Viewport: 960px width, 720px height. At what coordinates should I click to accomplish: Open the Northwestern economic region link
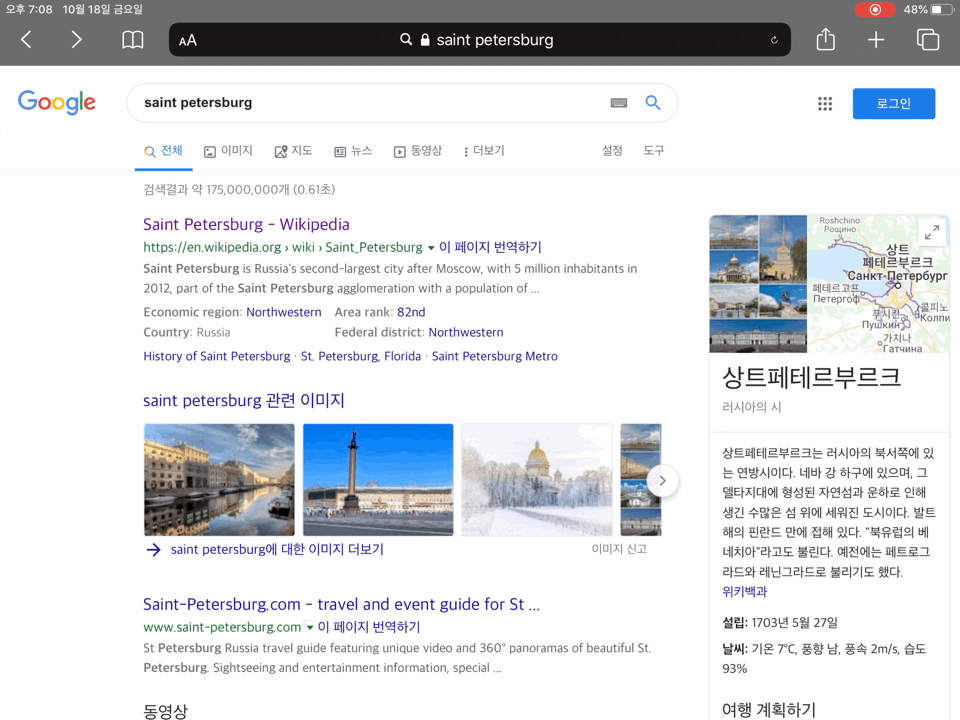click(x=283, y=312)
